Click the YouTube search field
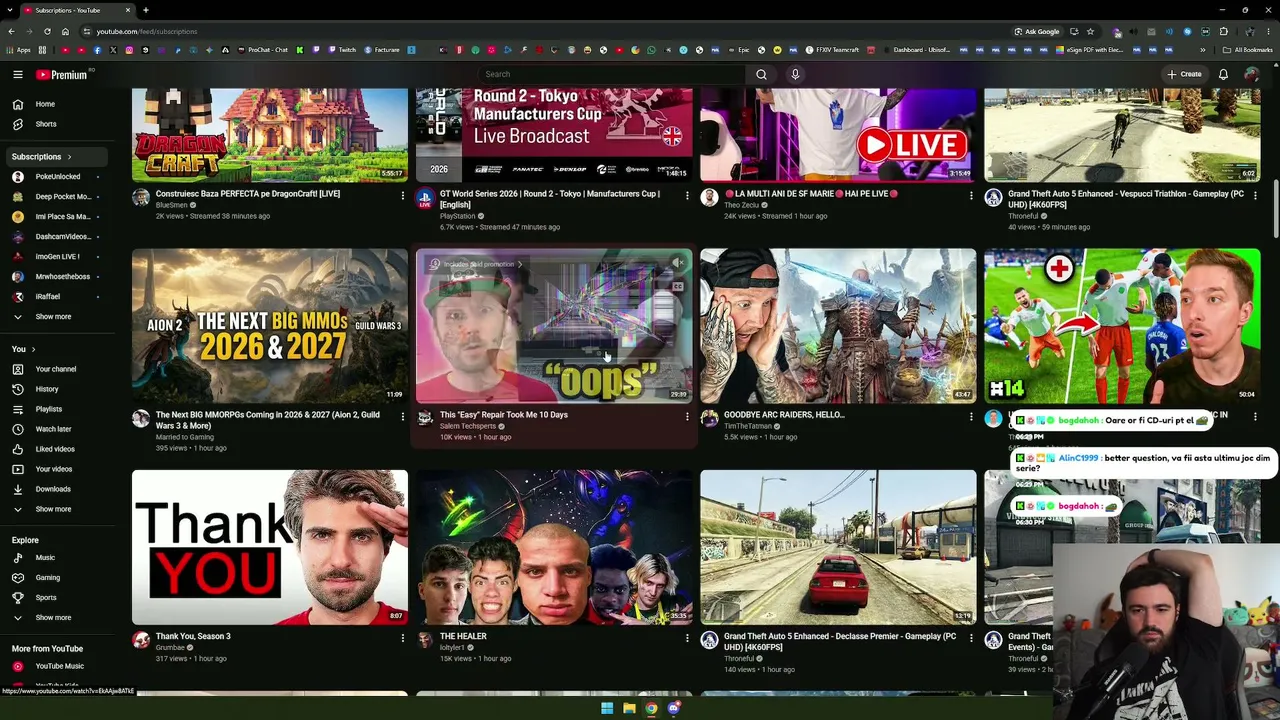 [x=612, y=74]
